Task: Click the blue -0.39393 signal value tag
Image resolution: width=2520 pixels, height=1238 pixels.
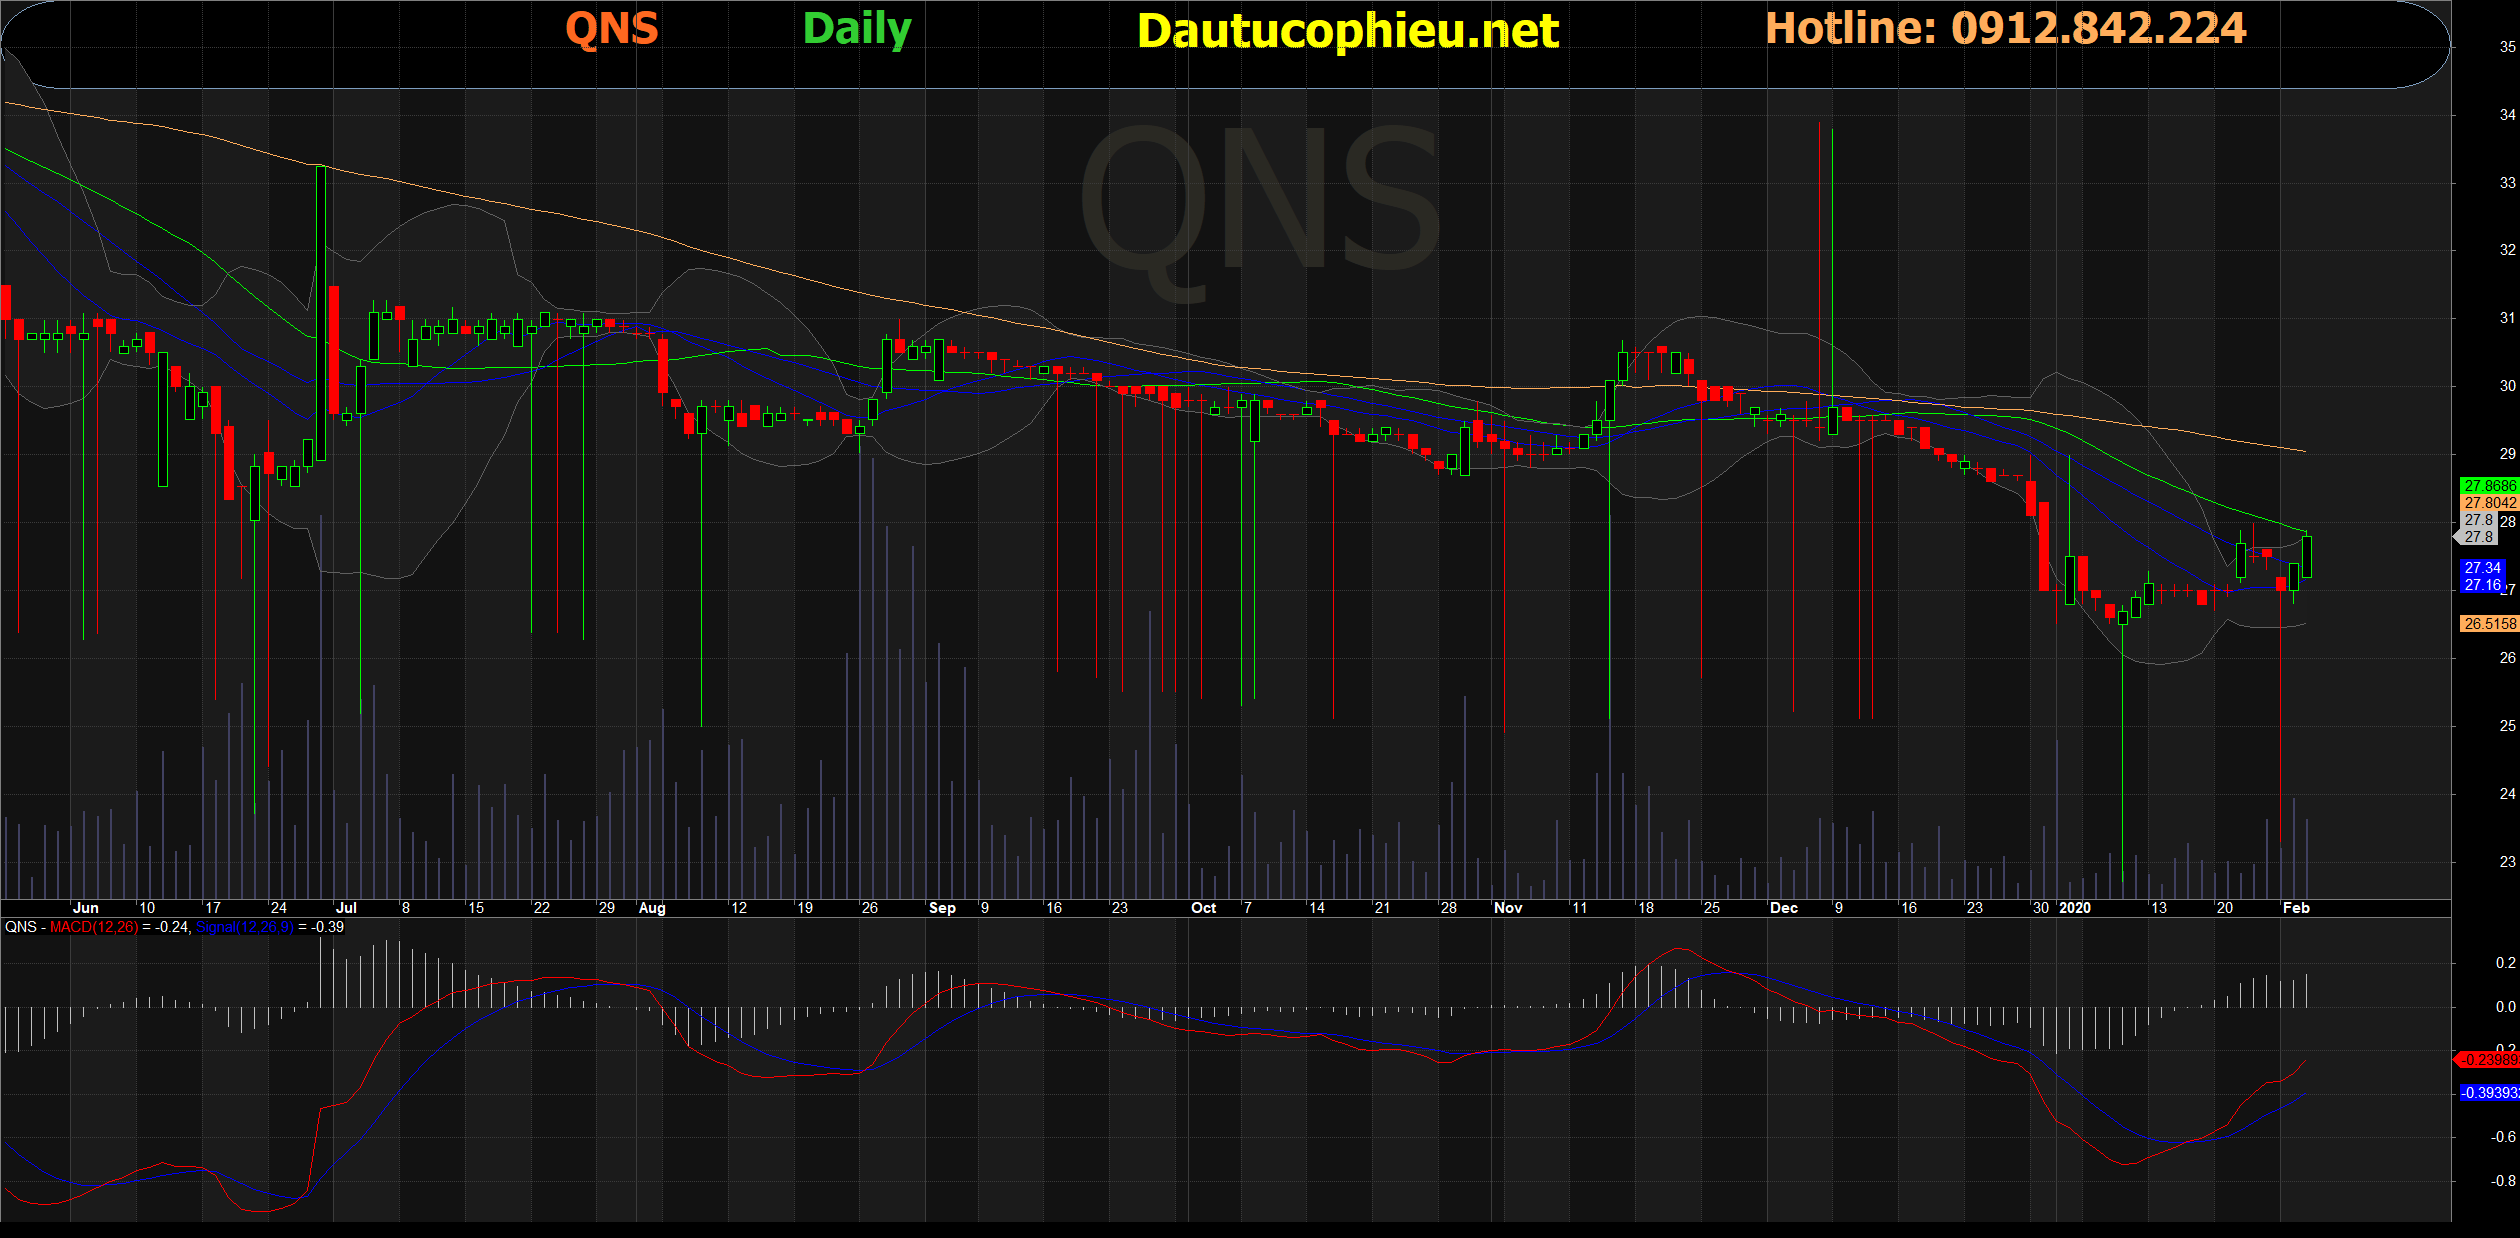Action: pyautogui.click(x=2489, y=1093)
